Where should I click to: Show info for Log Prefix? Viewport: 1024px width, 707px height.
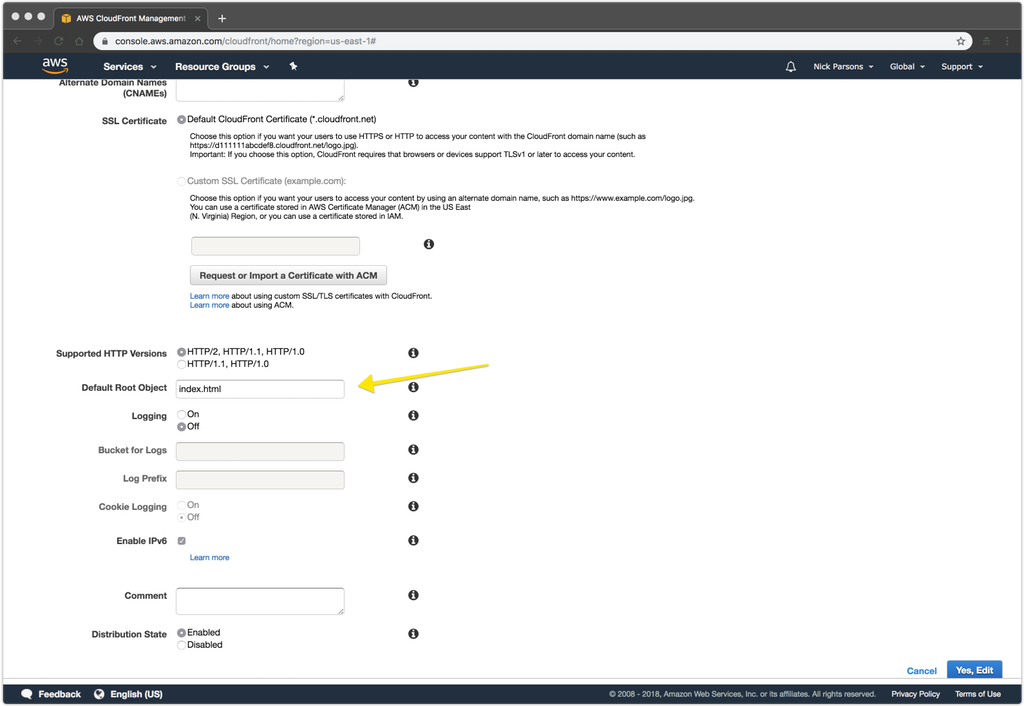[413, 478]
